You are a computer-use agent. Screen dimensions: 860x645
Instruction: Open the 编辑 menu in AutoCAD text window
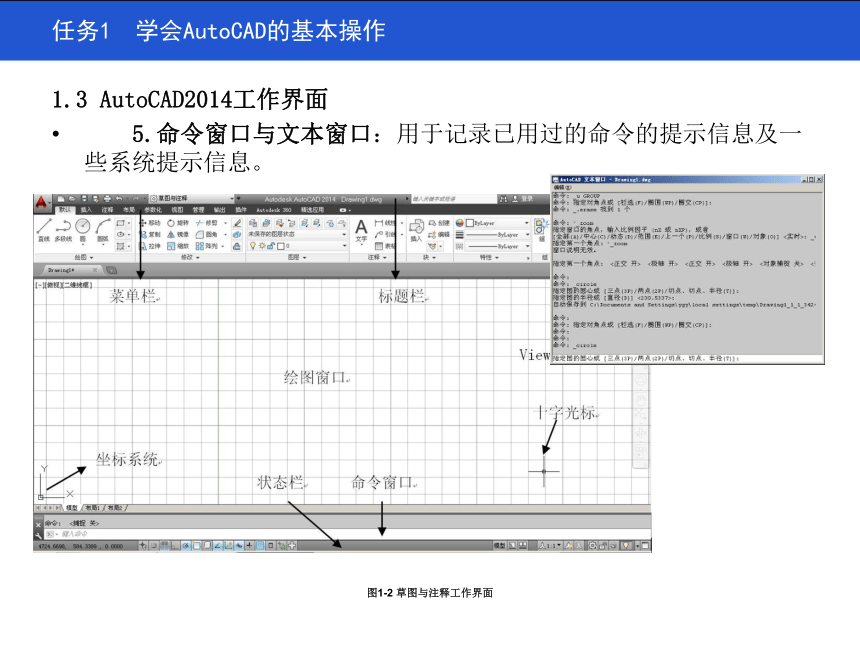tap(562, 188)
